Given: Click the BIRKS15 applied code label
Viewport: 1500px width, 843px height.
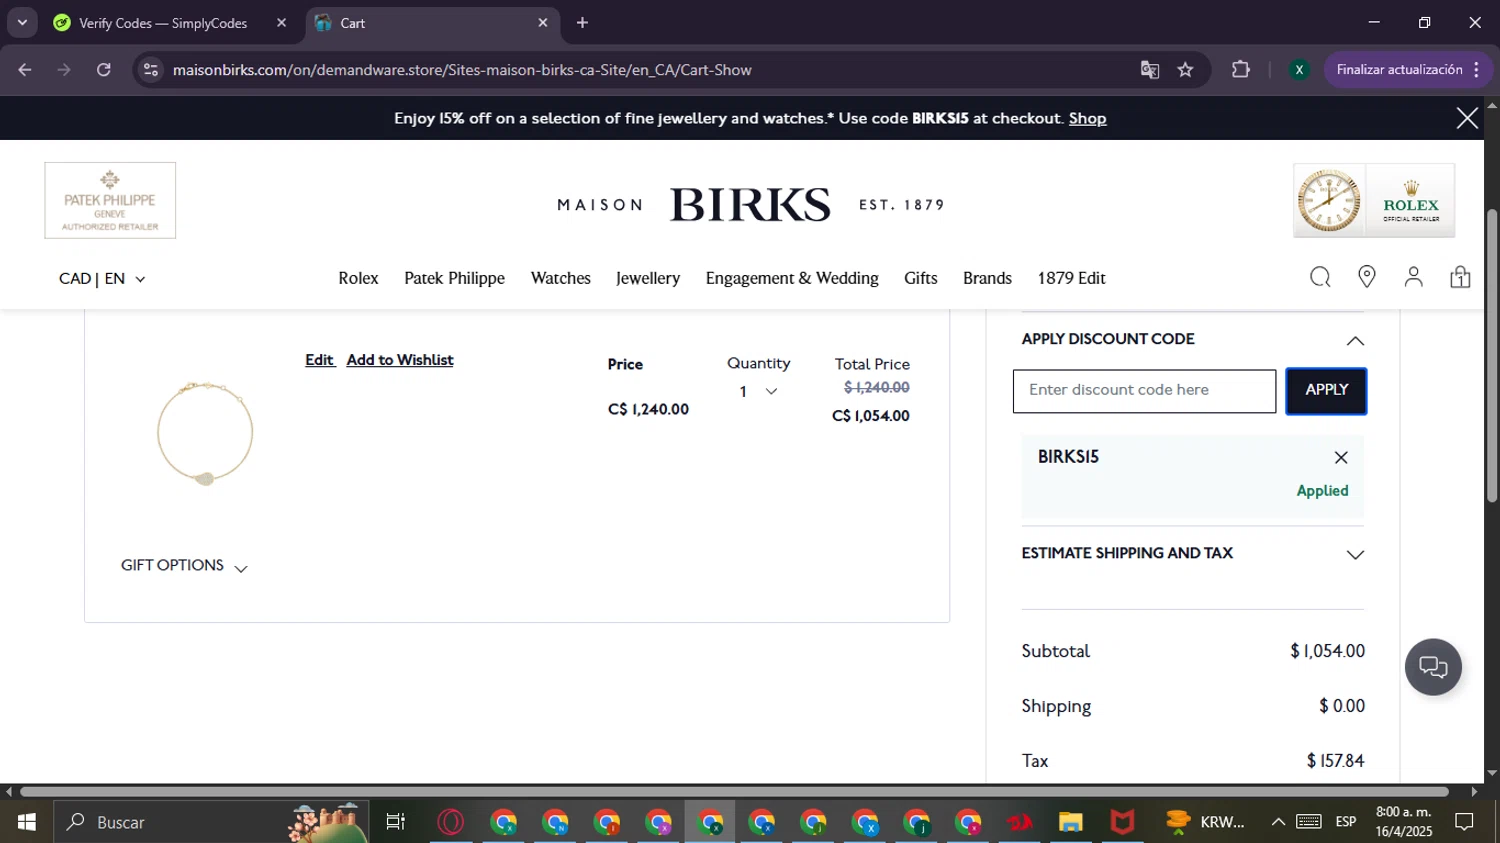Looking at the screenshot, I should [x=1068, y=457].
